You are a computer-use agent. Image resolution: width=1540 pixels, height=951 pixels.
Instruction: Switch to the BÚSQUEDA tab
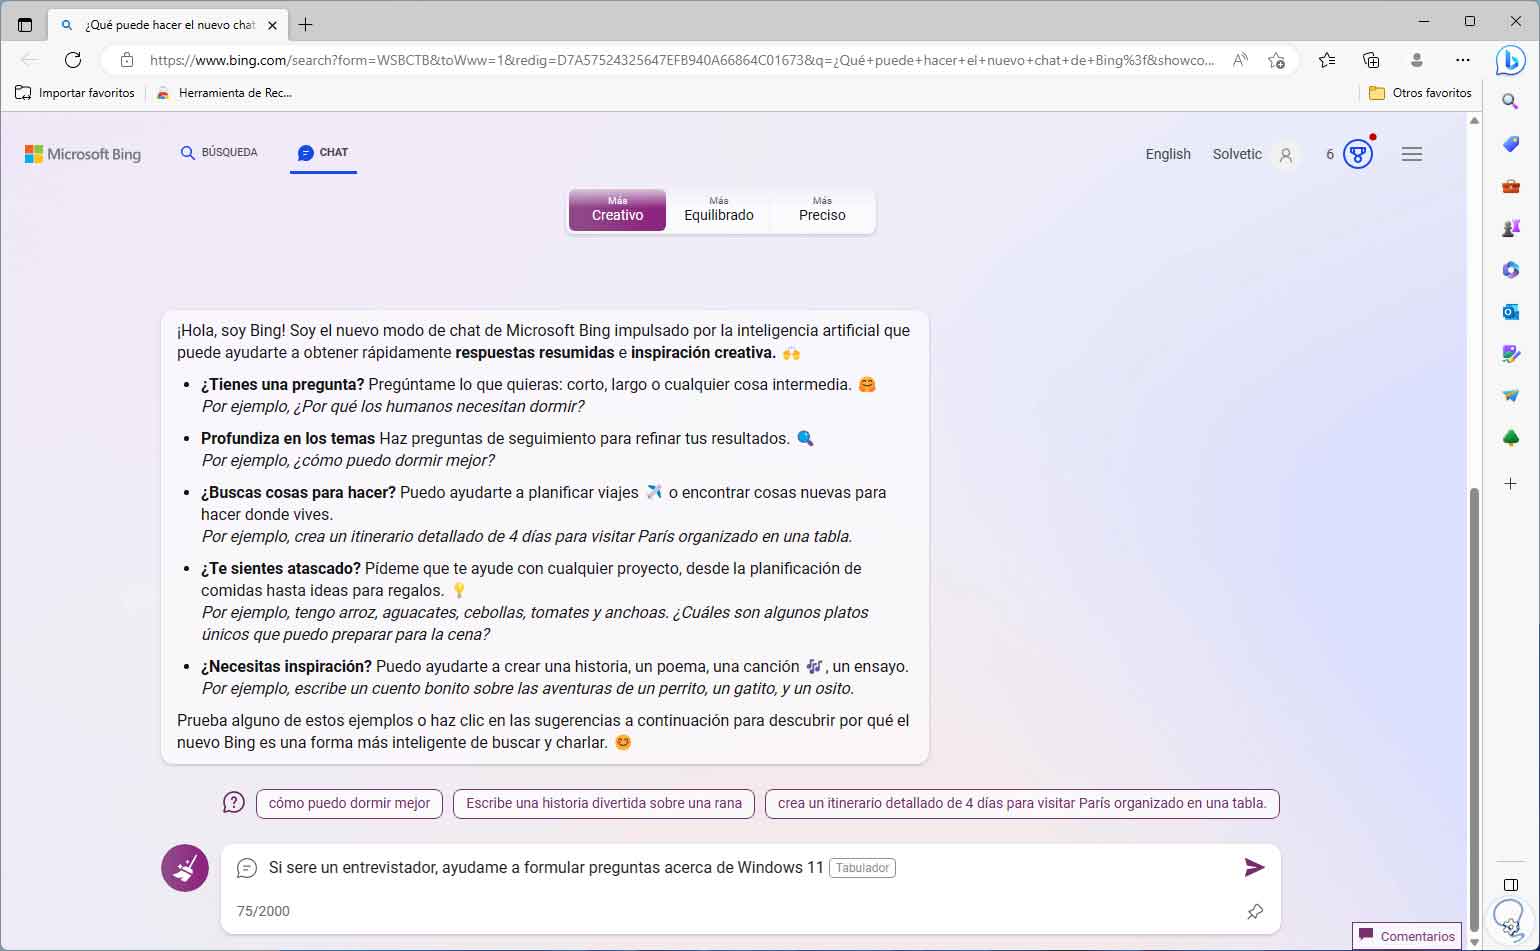click(x=219, y=153)
